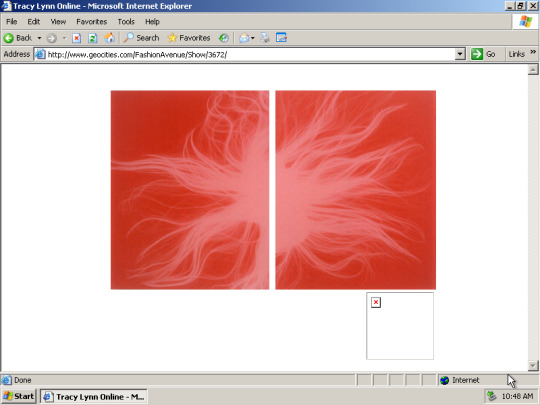Click the Print icon
The image size is (540, 405).
coord(265,38)
